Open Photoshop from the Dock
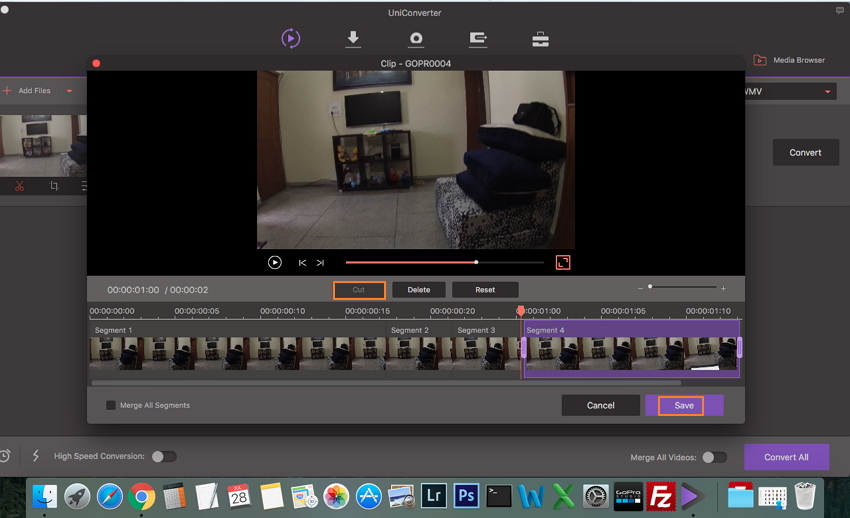850x518 pixels. [466, 496]
